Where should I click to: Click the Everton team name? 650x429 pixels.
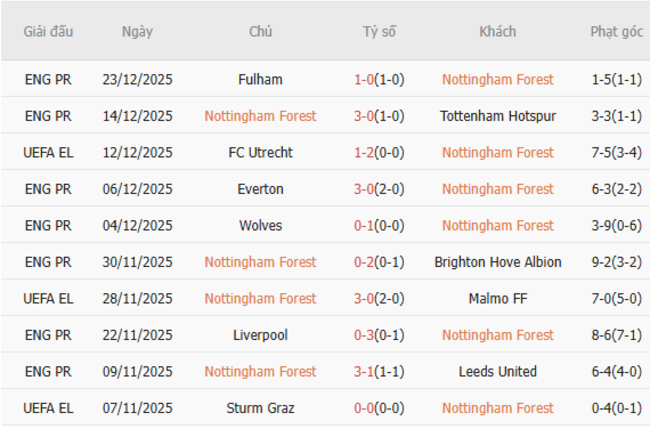click(261, 189)
